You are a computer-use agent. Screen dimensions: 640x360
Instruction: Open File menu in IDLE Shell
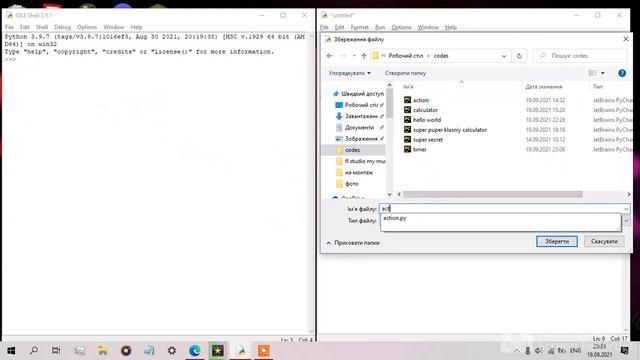coord(9,27)
